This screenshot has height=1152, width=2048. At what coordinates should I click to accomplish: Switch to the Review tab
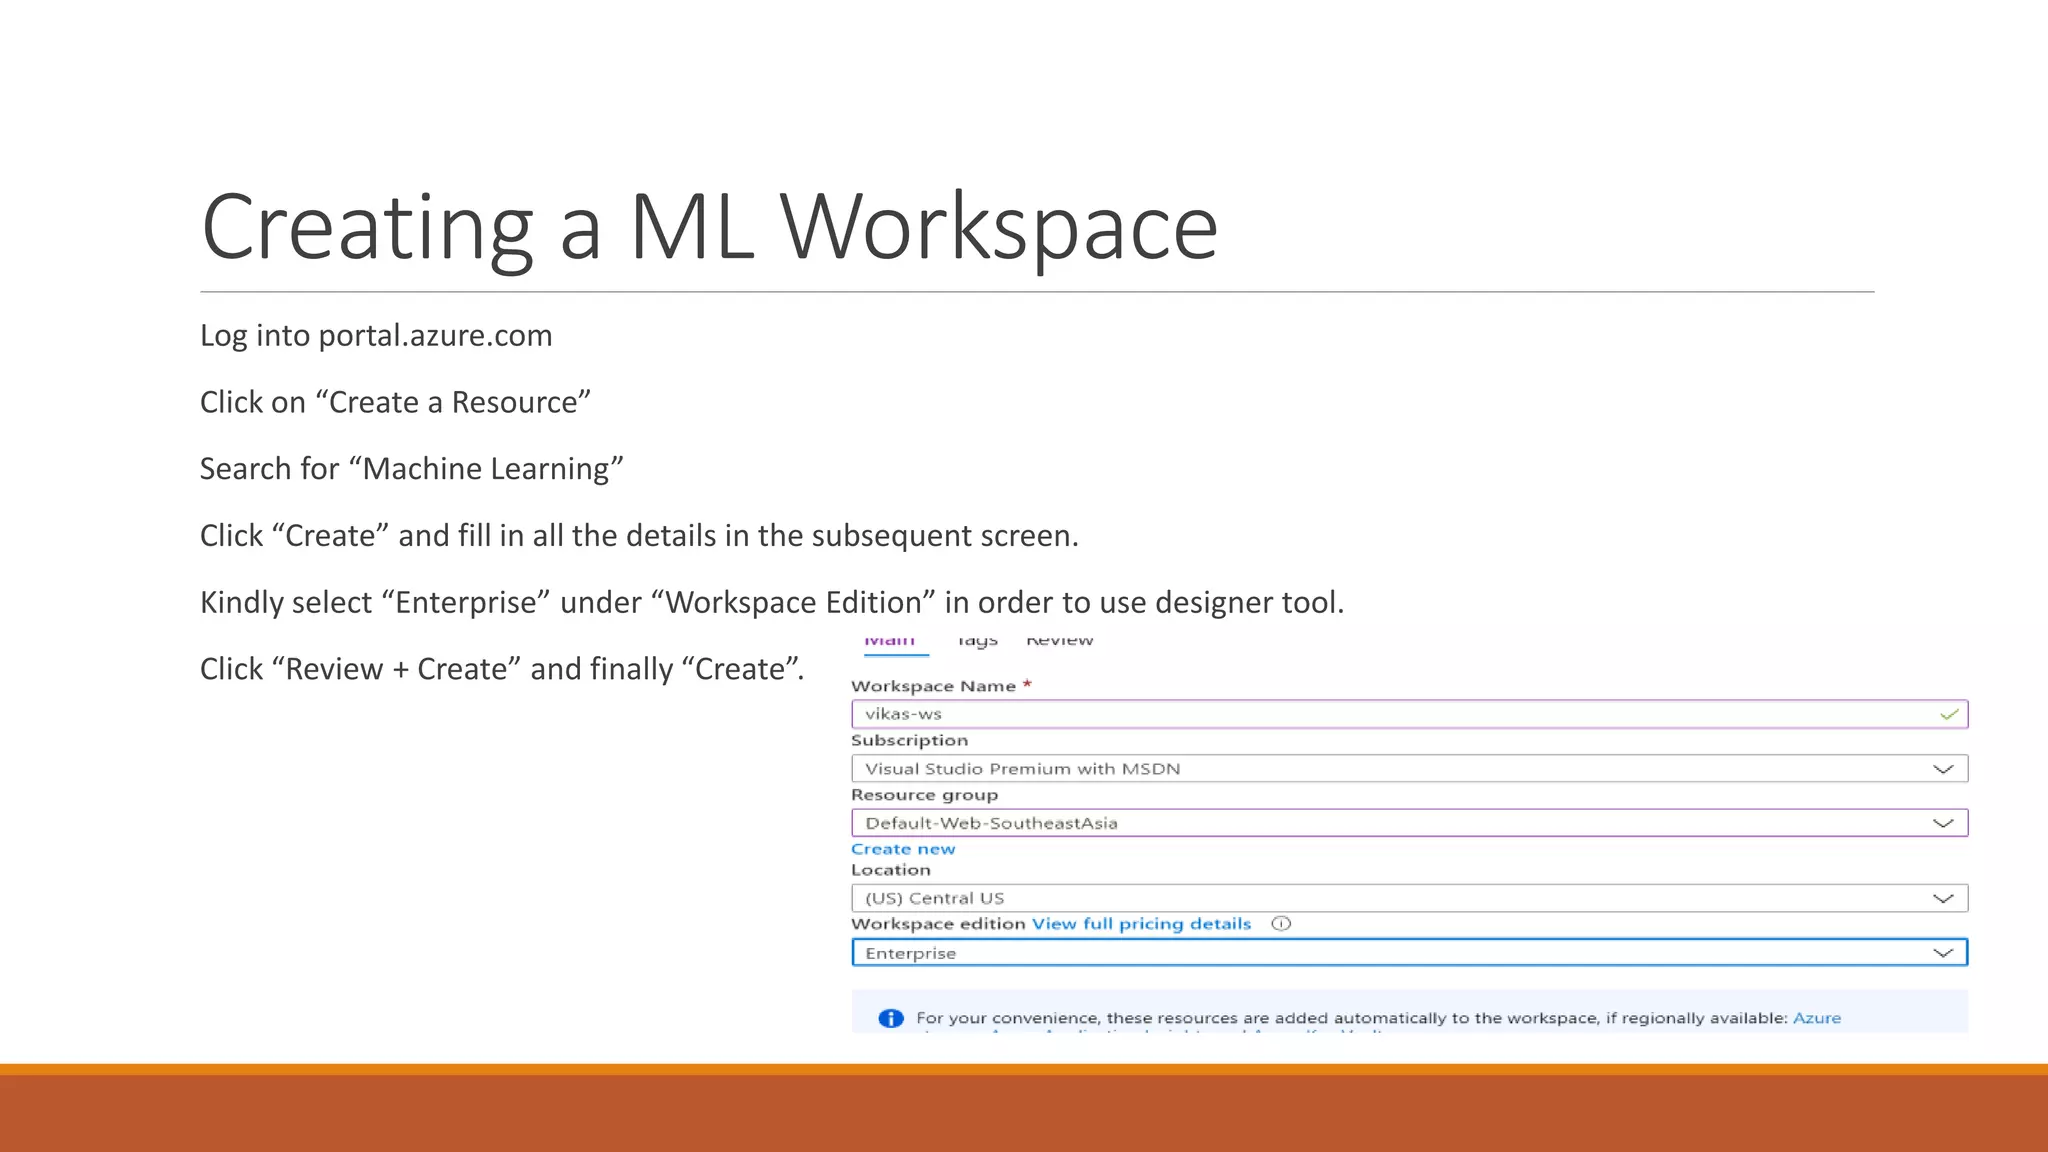pyautogui.click(x=1060, y=641)
